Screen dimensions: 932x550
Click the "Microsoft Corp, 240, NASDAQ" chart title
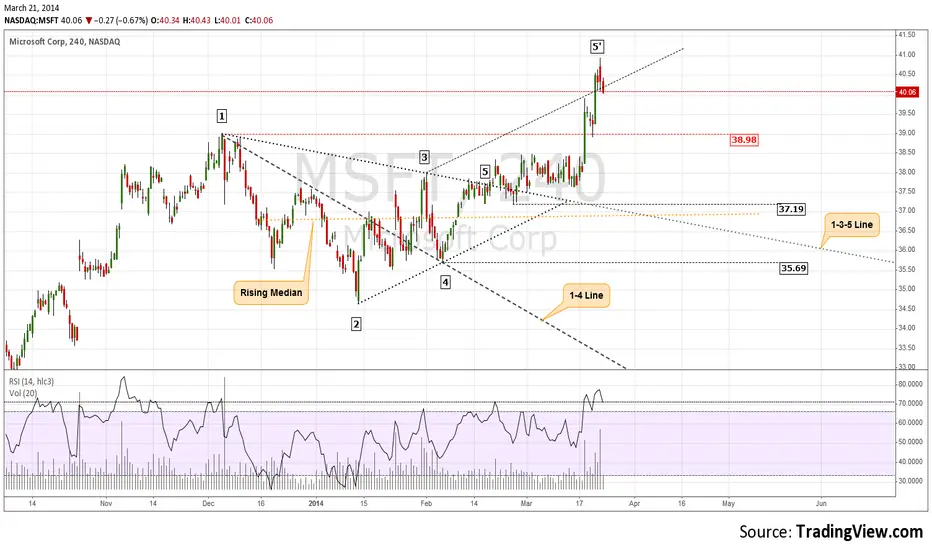click(65, 42)
